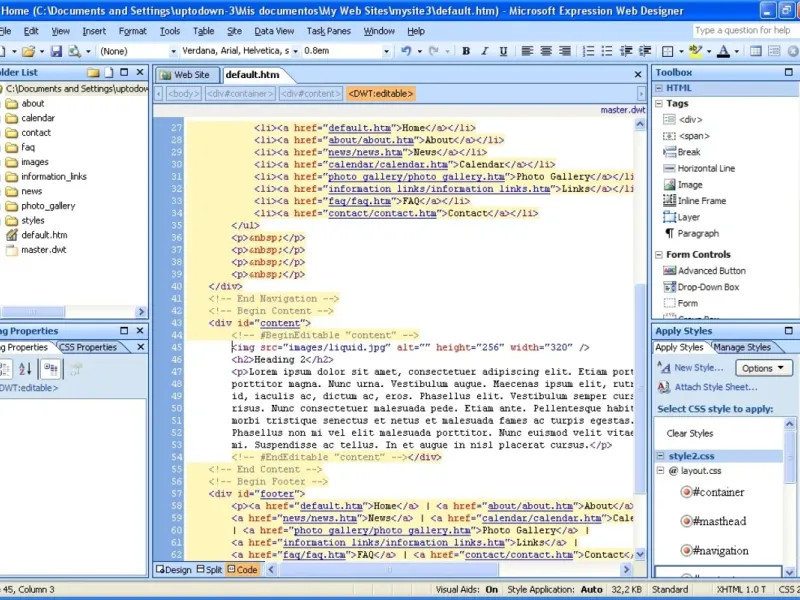
Task: Apply bulleted list formatting
Action: 607,51
